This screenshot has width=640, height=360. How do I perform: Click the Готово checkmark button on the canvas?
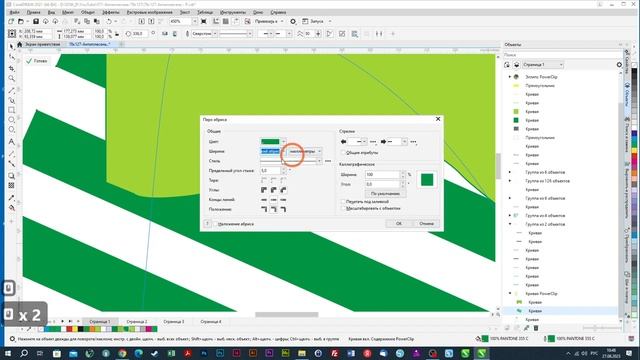coord(37,61)
